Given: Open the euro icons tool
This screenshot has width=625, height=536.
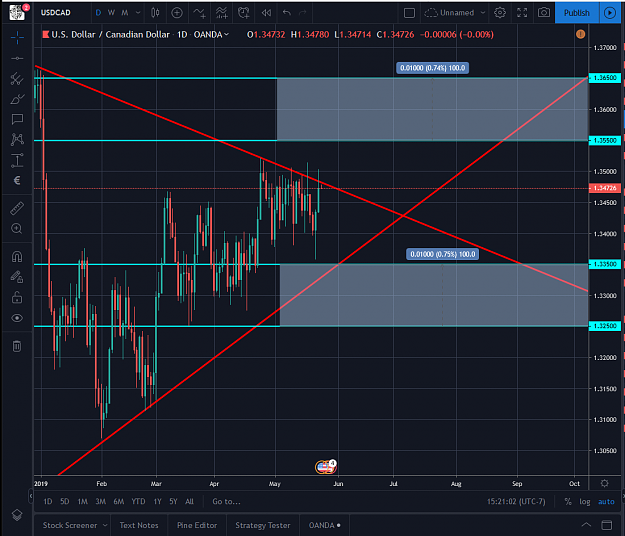Looking at the screenshot, I should (17, 181).
